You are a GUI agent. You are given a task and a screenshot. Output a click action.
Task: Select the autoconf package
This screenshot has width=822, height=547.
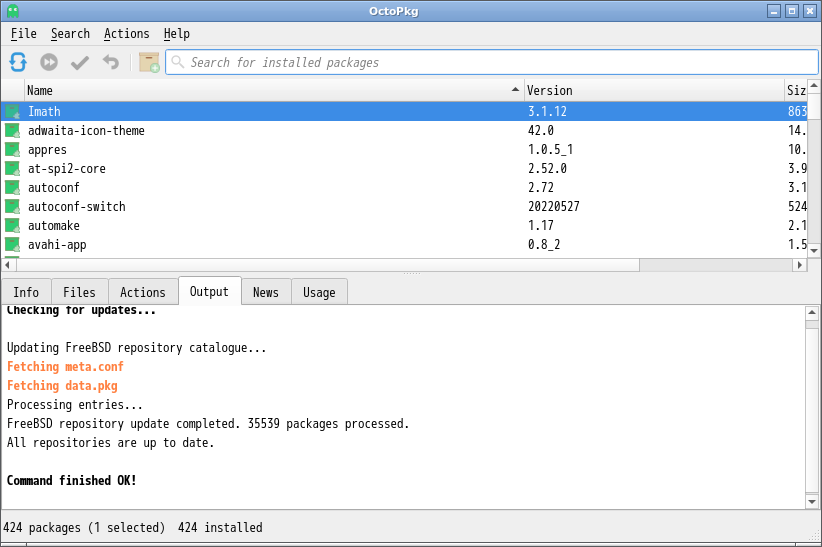(404, 187)
